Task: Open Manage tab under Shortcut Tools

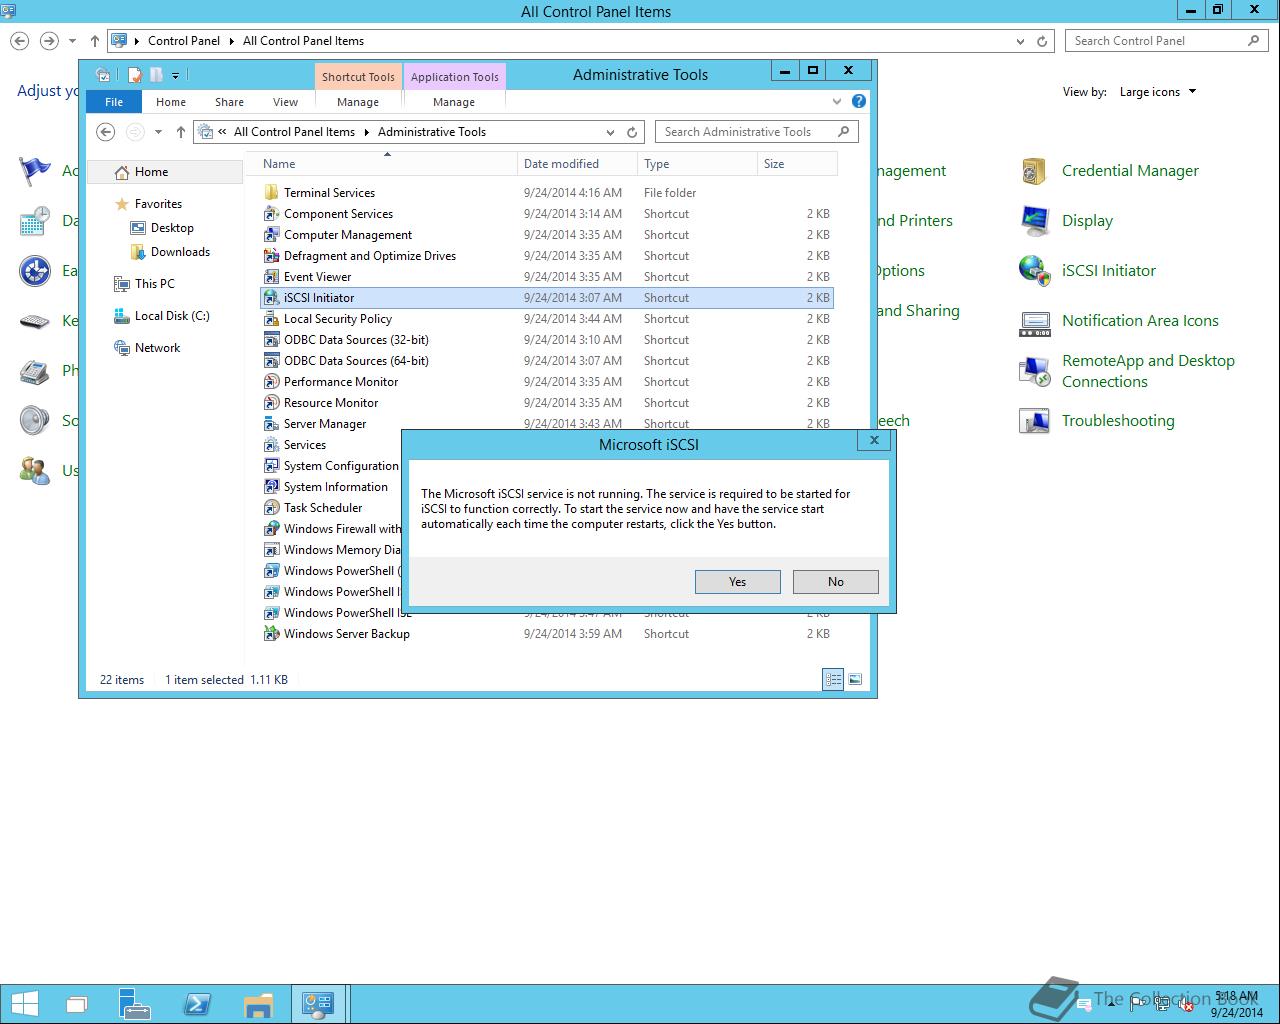Action: pyautogui.click(x=358, y=102)
